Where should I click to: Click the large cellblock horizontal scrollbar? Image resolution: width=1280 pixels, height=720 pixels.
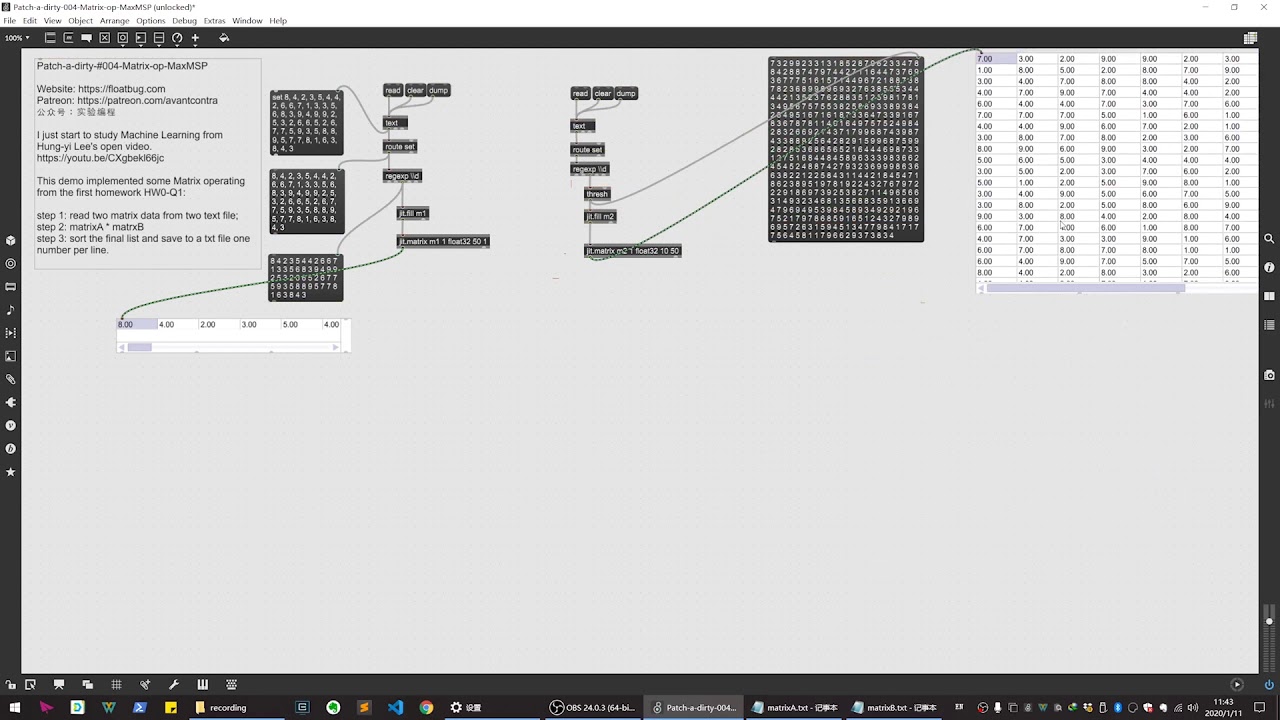[1086, 288]
